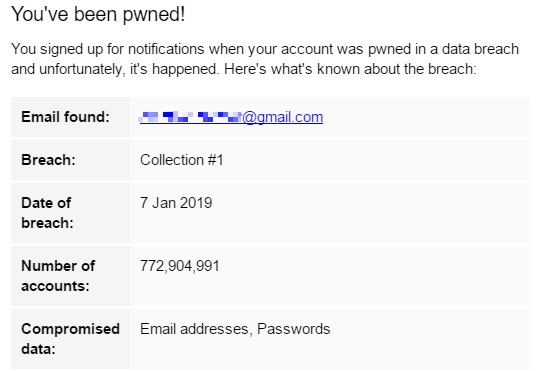537x371 pixels.
Task: Click "Here's what's known about the breach" text
Action: point(350,69)
